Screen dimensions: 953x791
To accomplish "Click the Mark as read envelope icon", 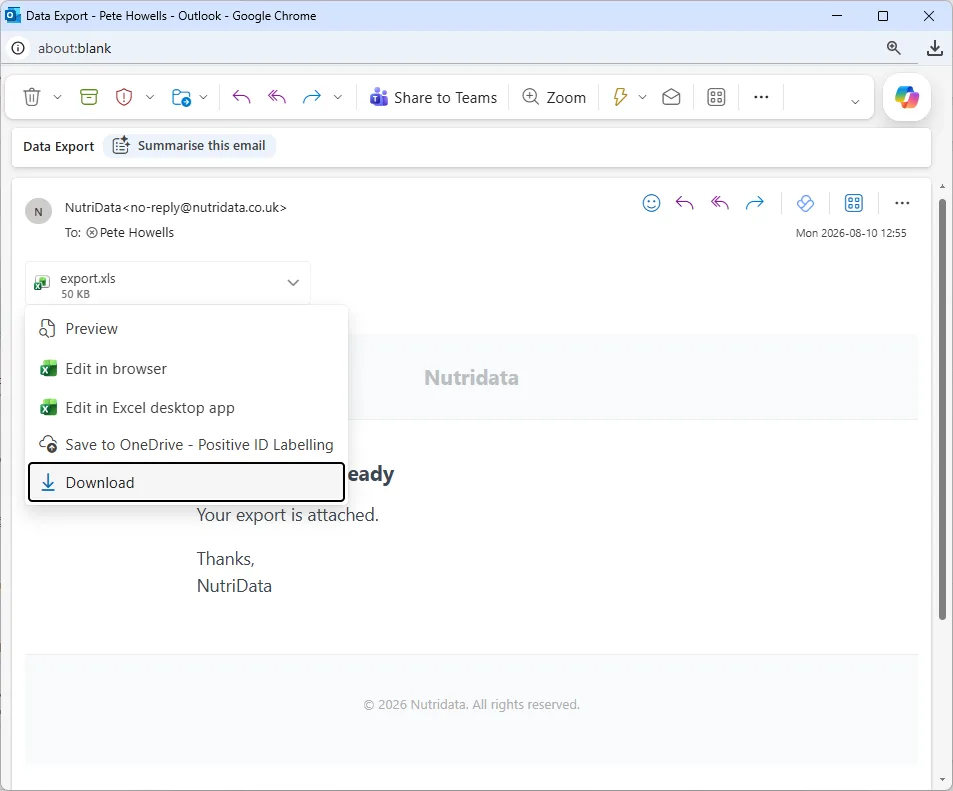I will pos(671,97).
